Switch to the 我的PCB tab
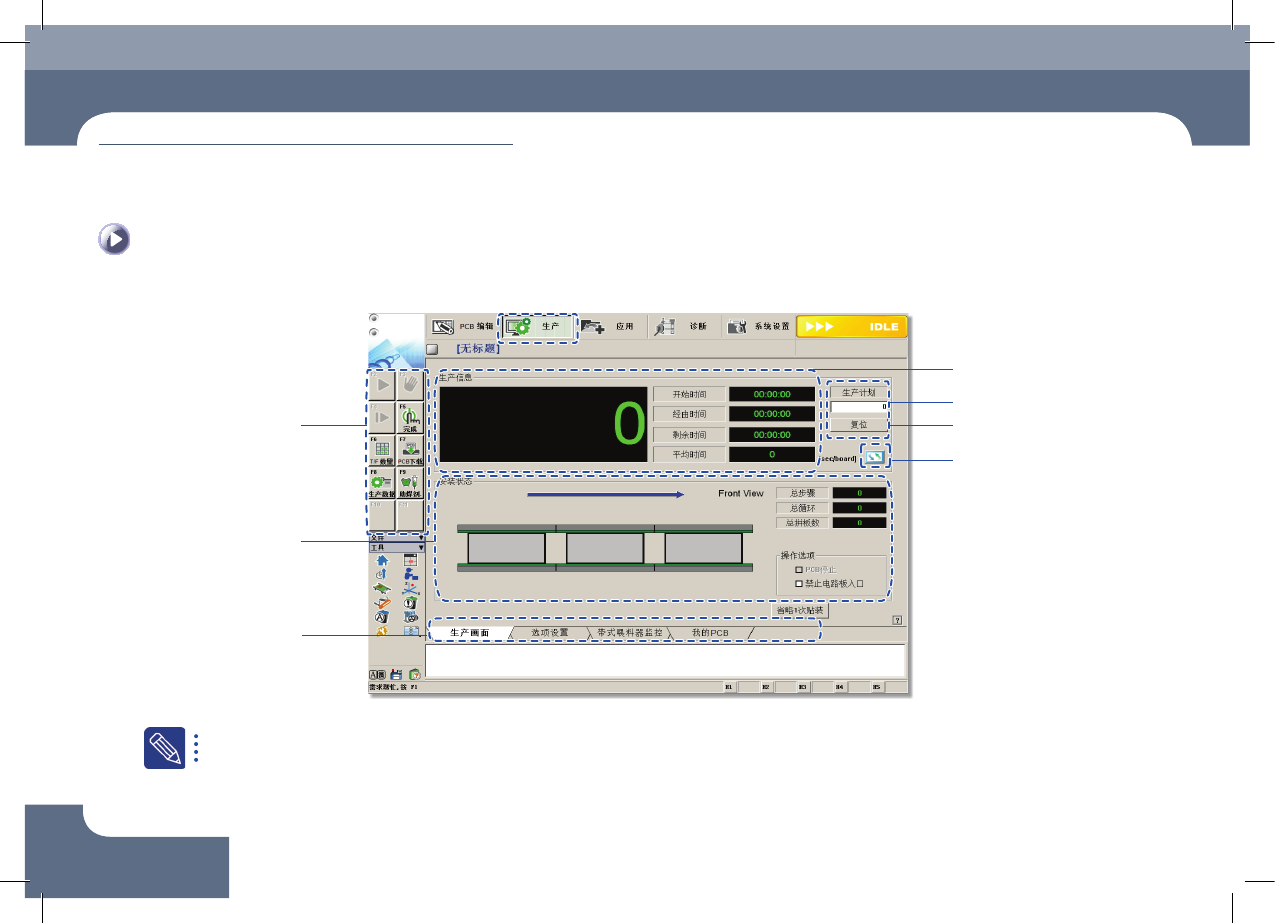 710,633
